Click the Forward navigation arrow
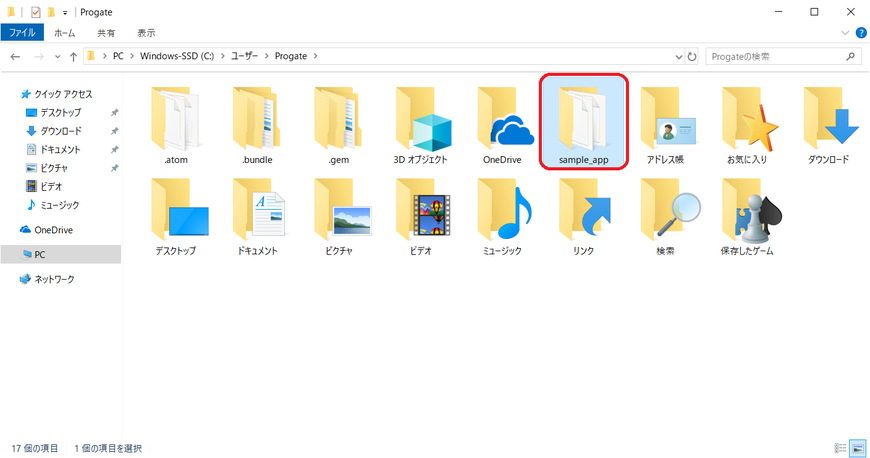Screen dimensions: 870x458 [39, 57]
